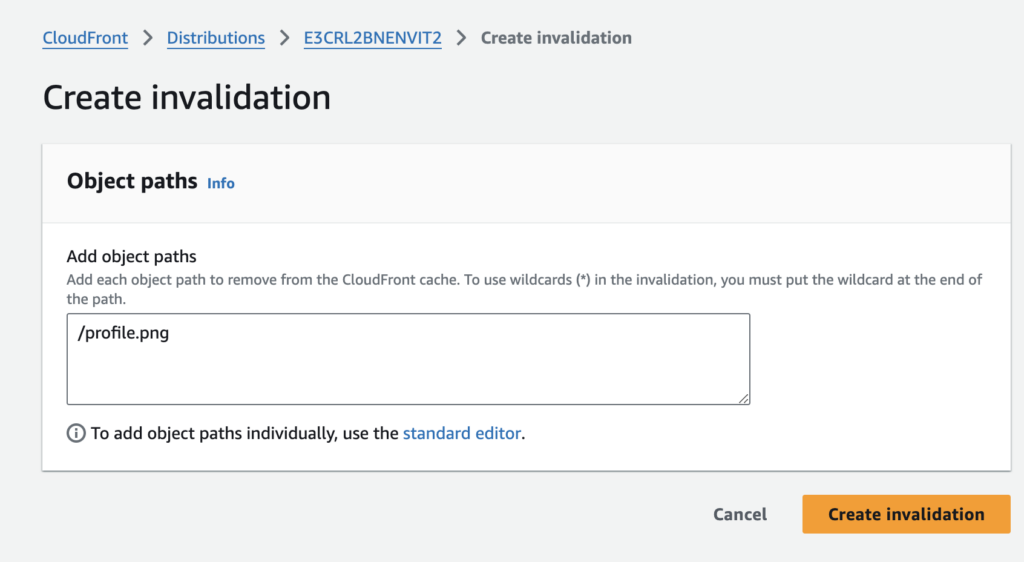Click the 'To add object paths individually' hint
Viewport: 1024px width, 562px height.
pos(245,433)
